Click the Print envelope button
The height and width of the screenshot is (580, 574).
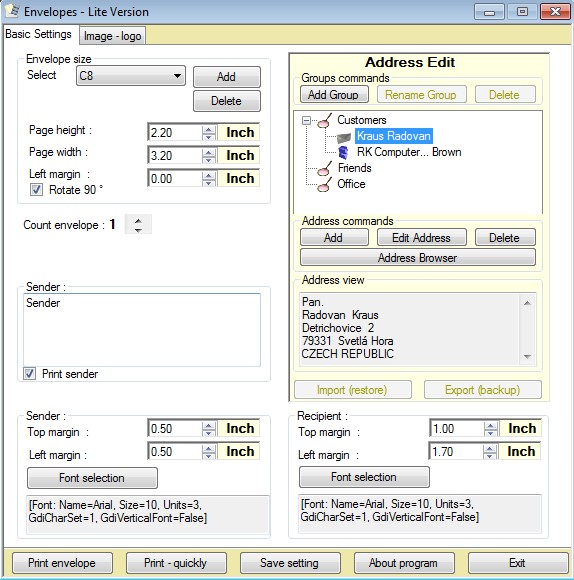point(62,563)
